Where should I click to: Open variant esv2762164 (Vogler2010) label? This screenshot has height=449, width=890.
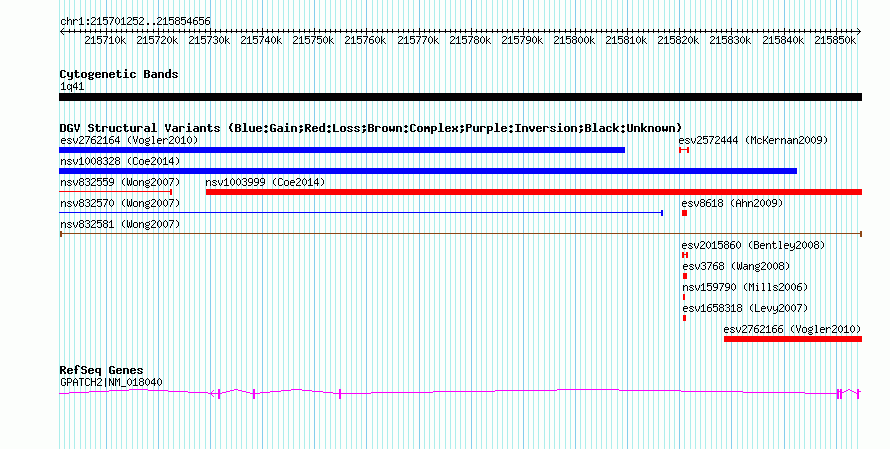tap(129, 140)
